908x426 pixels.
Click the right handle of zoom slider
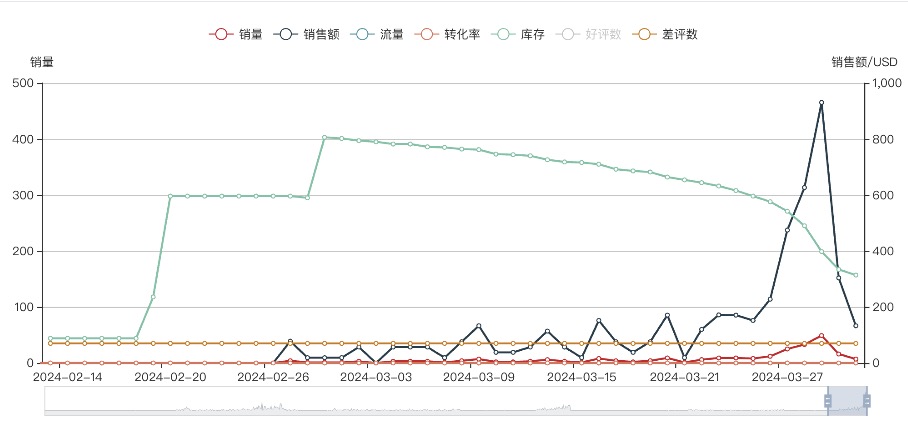coord(867,400)
